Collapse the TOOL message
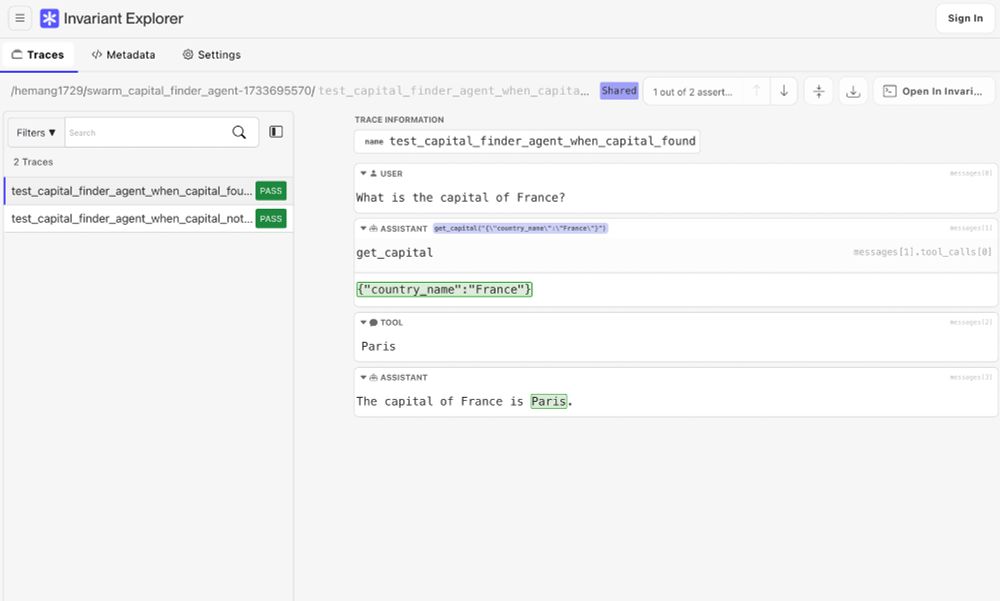The image size is (1000, 601). 364,322
